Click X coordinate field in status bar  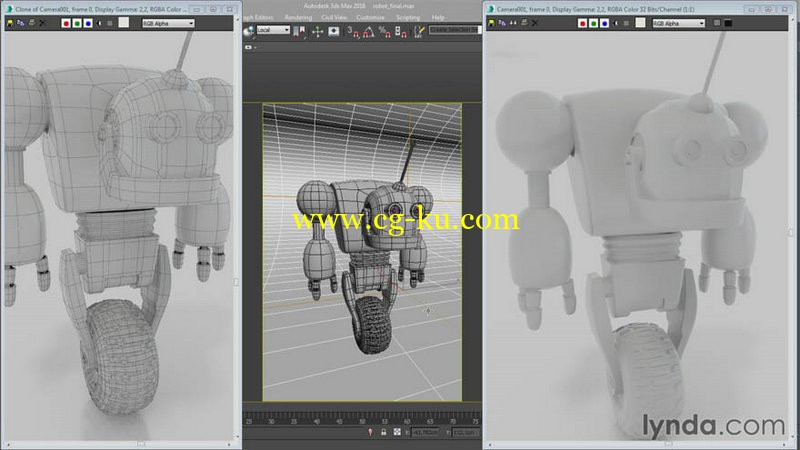pyautogui.click(x=425, y=433)
